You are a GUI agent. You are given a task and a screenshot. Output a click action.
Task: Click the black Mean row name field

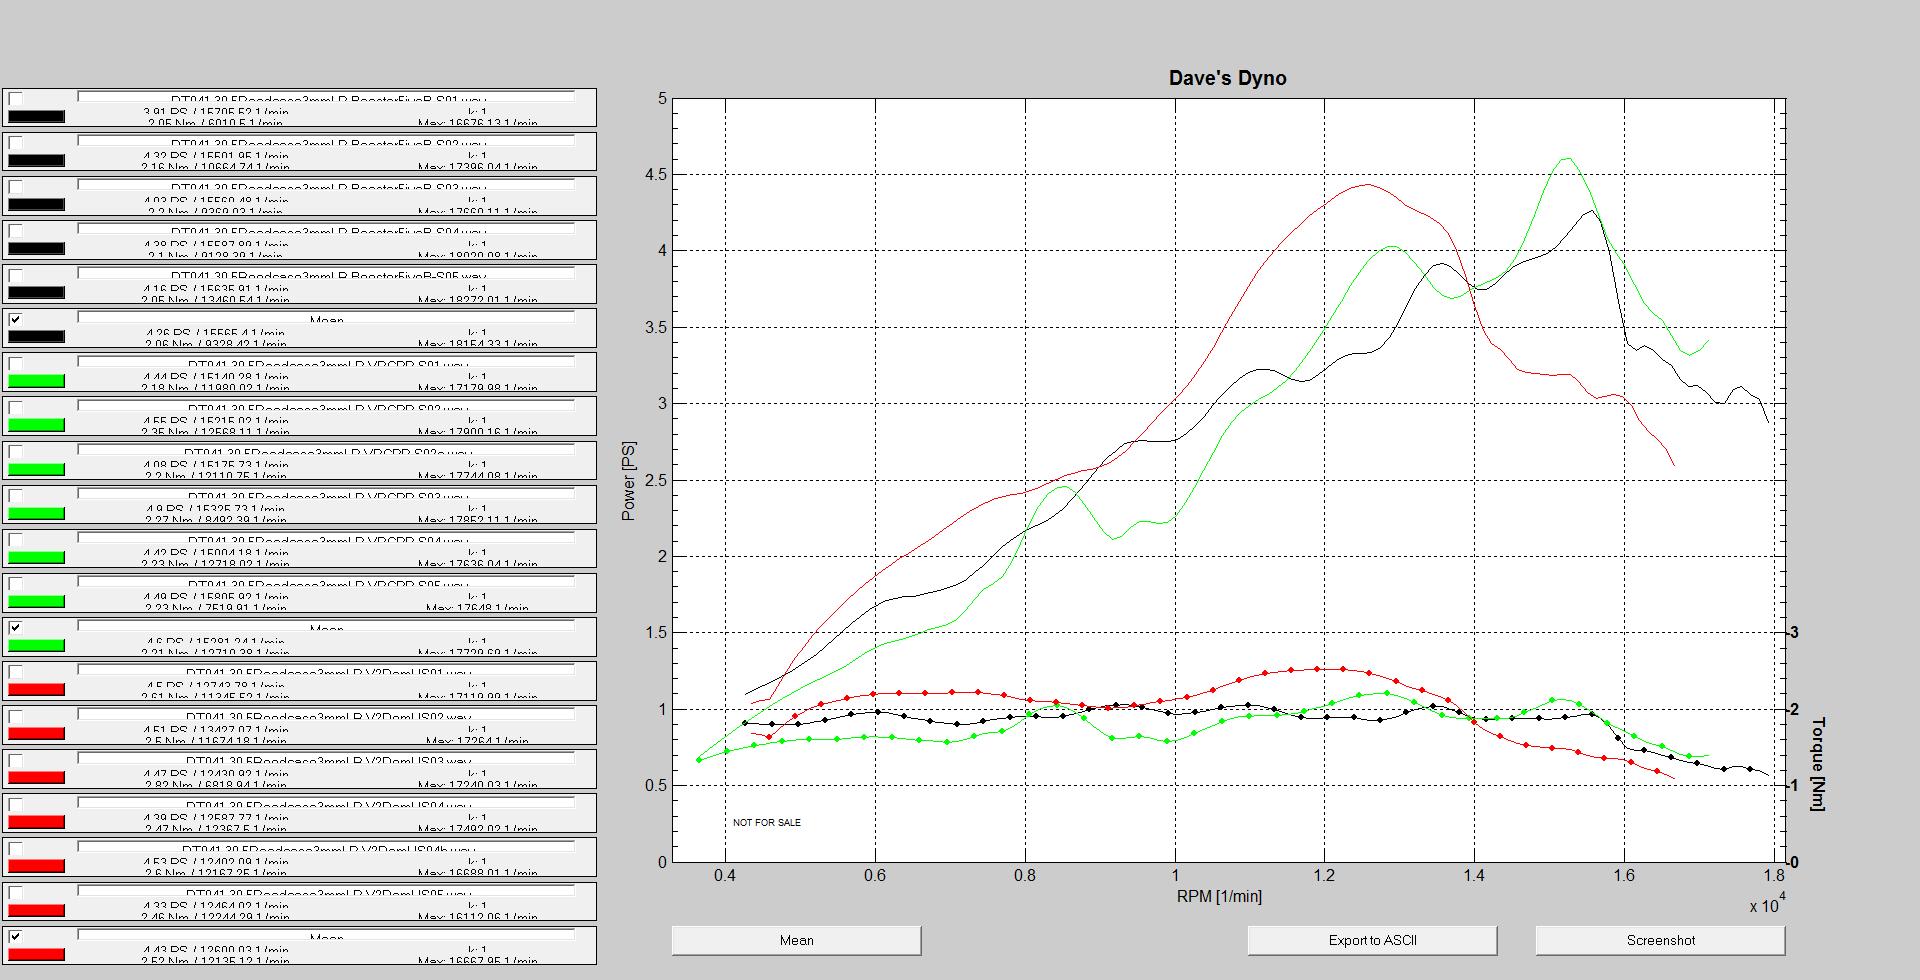tap(326, 319)
